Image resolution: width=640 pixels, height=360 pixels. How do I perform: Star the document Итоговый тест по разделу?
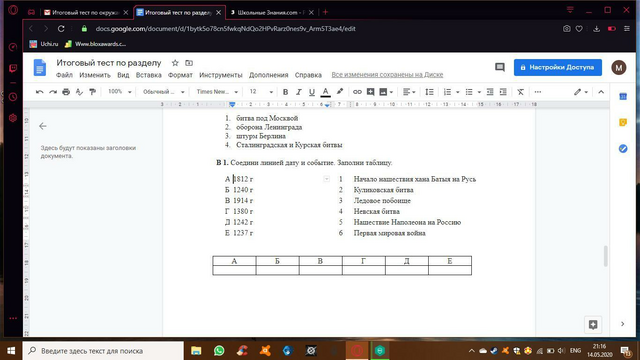coord(175,63)
